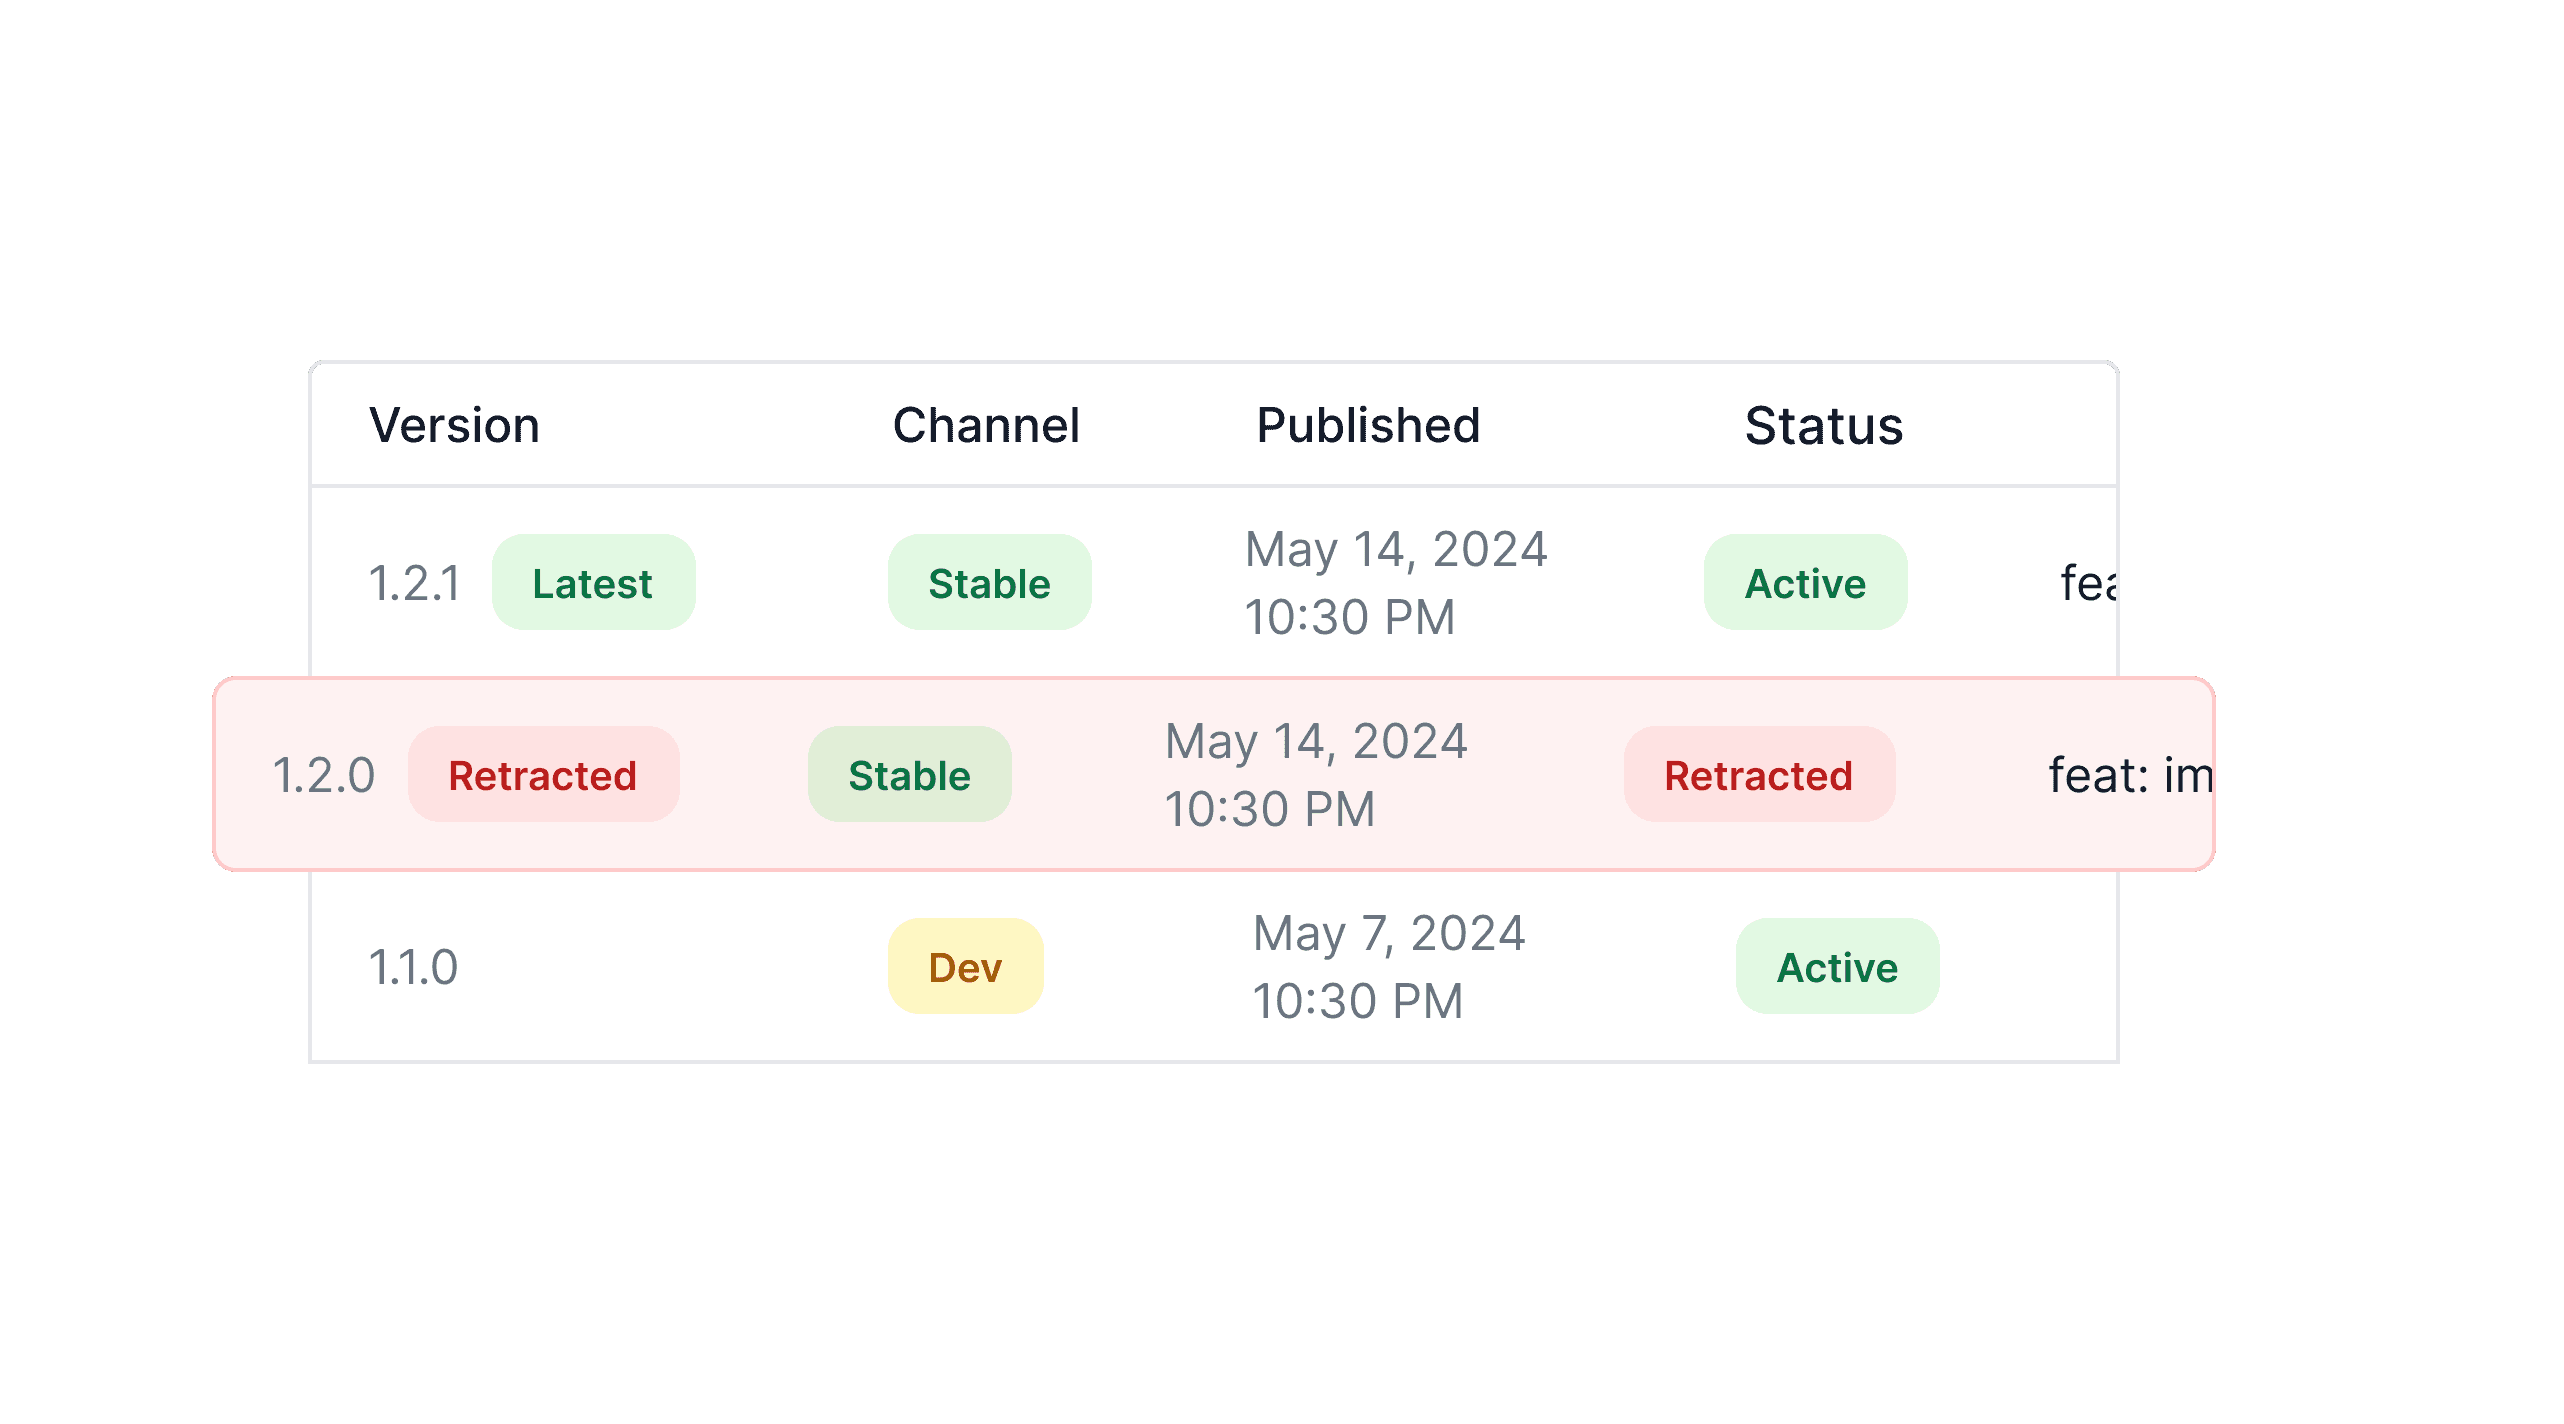Click the Active status badge for 1.2.1

click(1805, 583)
